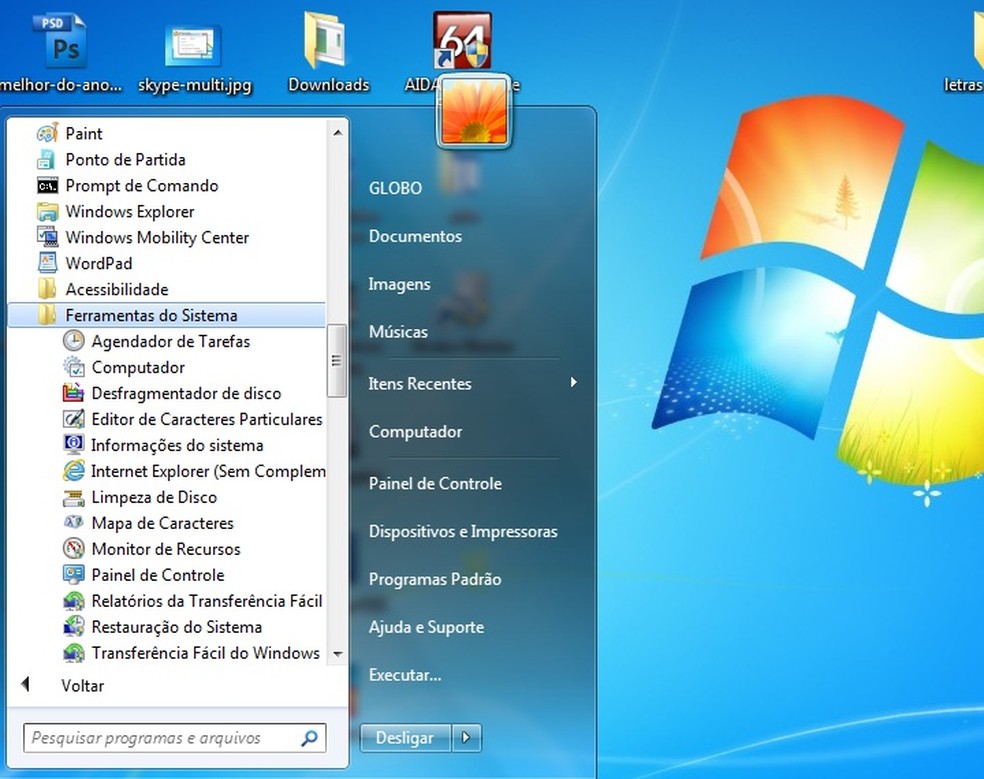Collapse the Ferramentas do Sistema folder
Image resolution: width=984 pixels, height=779 pixels.
click(x=166, y=315)
